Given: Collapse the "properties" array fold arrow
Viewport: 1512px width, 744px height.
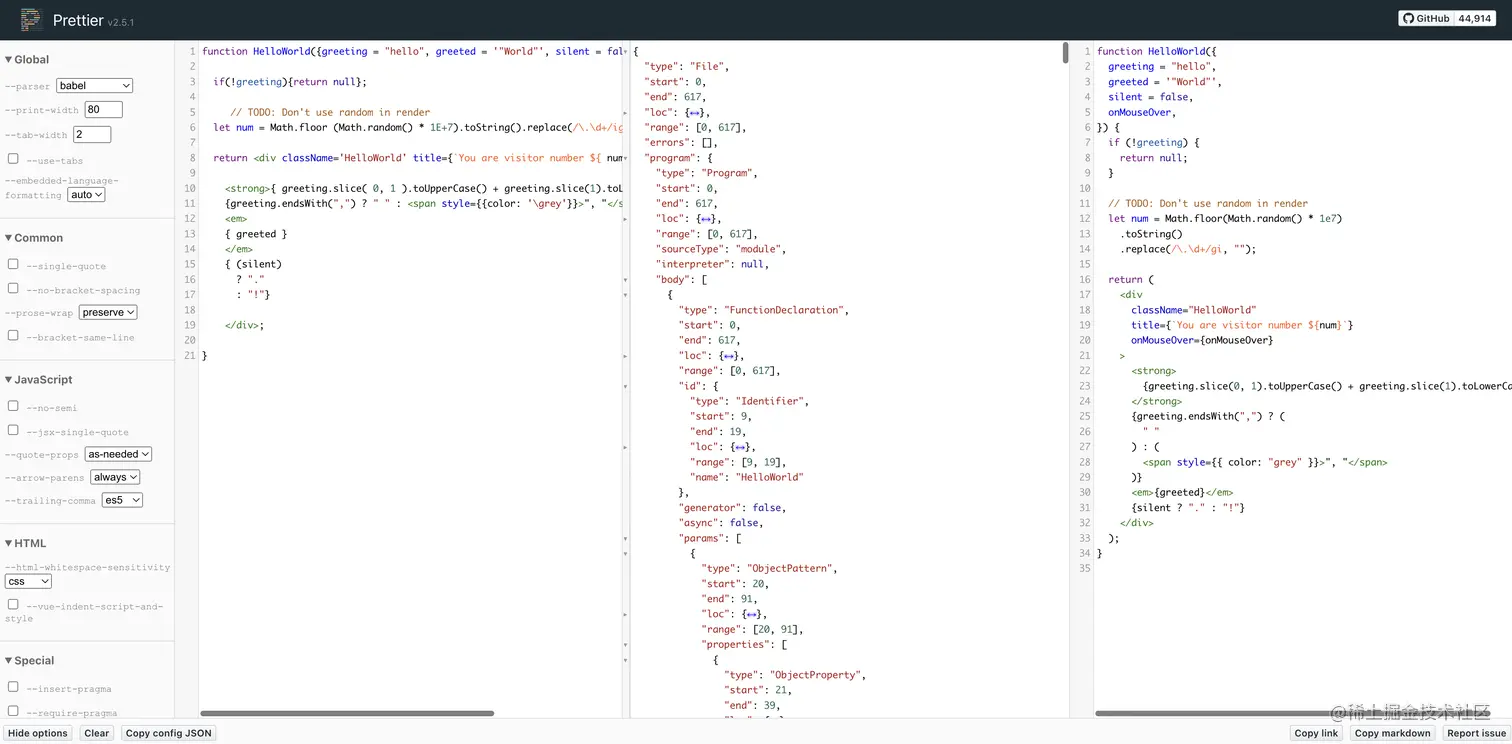Looking at the screenshot, I should click(626, 645).
